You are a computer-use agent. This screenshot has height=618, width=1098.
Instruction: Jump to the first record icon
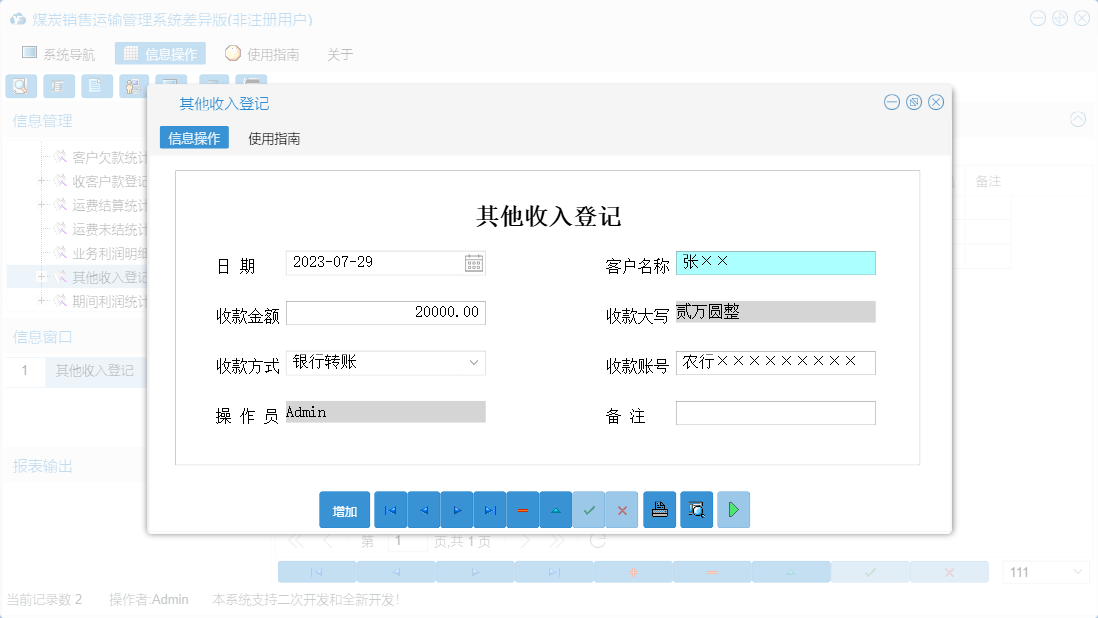point(390,509)
